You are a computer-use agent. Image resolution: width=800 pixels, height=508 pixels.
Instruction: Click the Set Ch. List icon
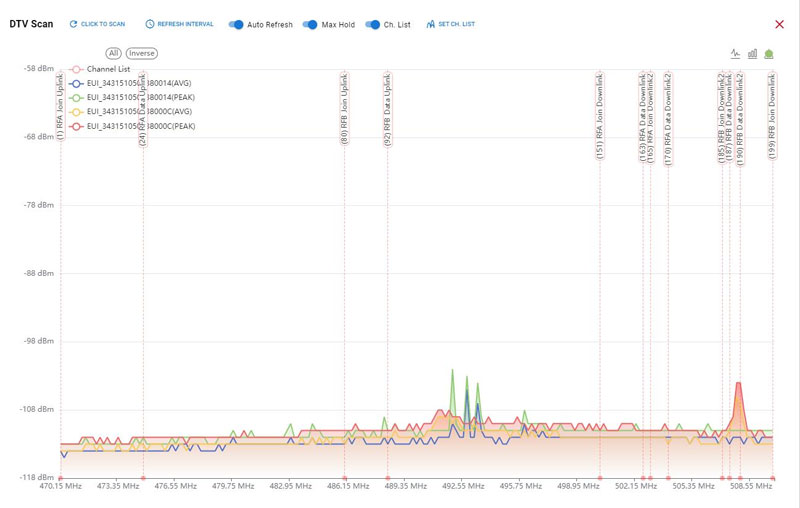[430, 24]
